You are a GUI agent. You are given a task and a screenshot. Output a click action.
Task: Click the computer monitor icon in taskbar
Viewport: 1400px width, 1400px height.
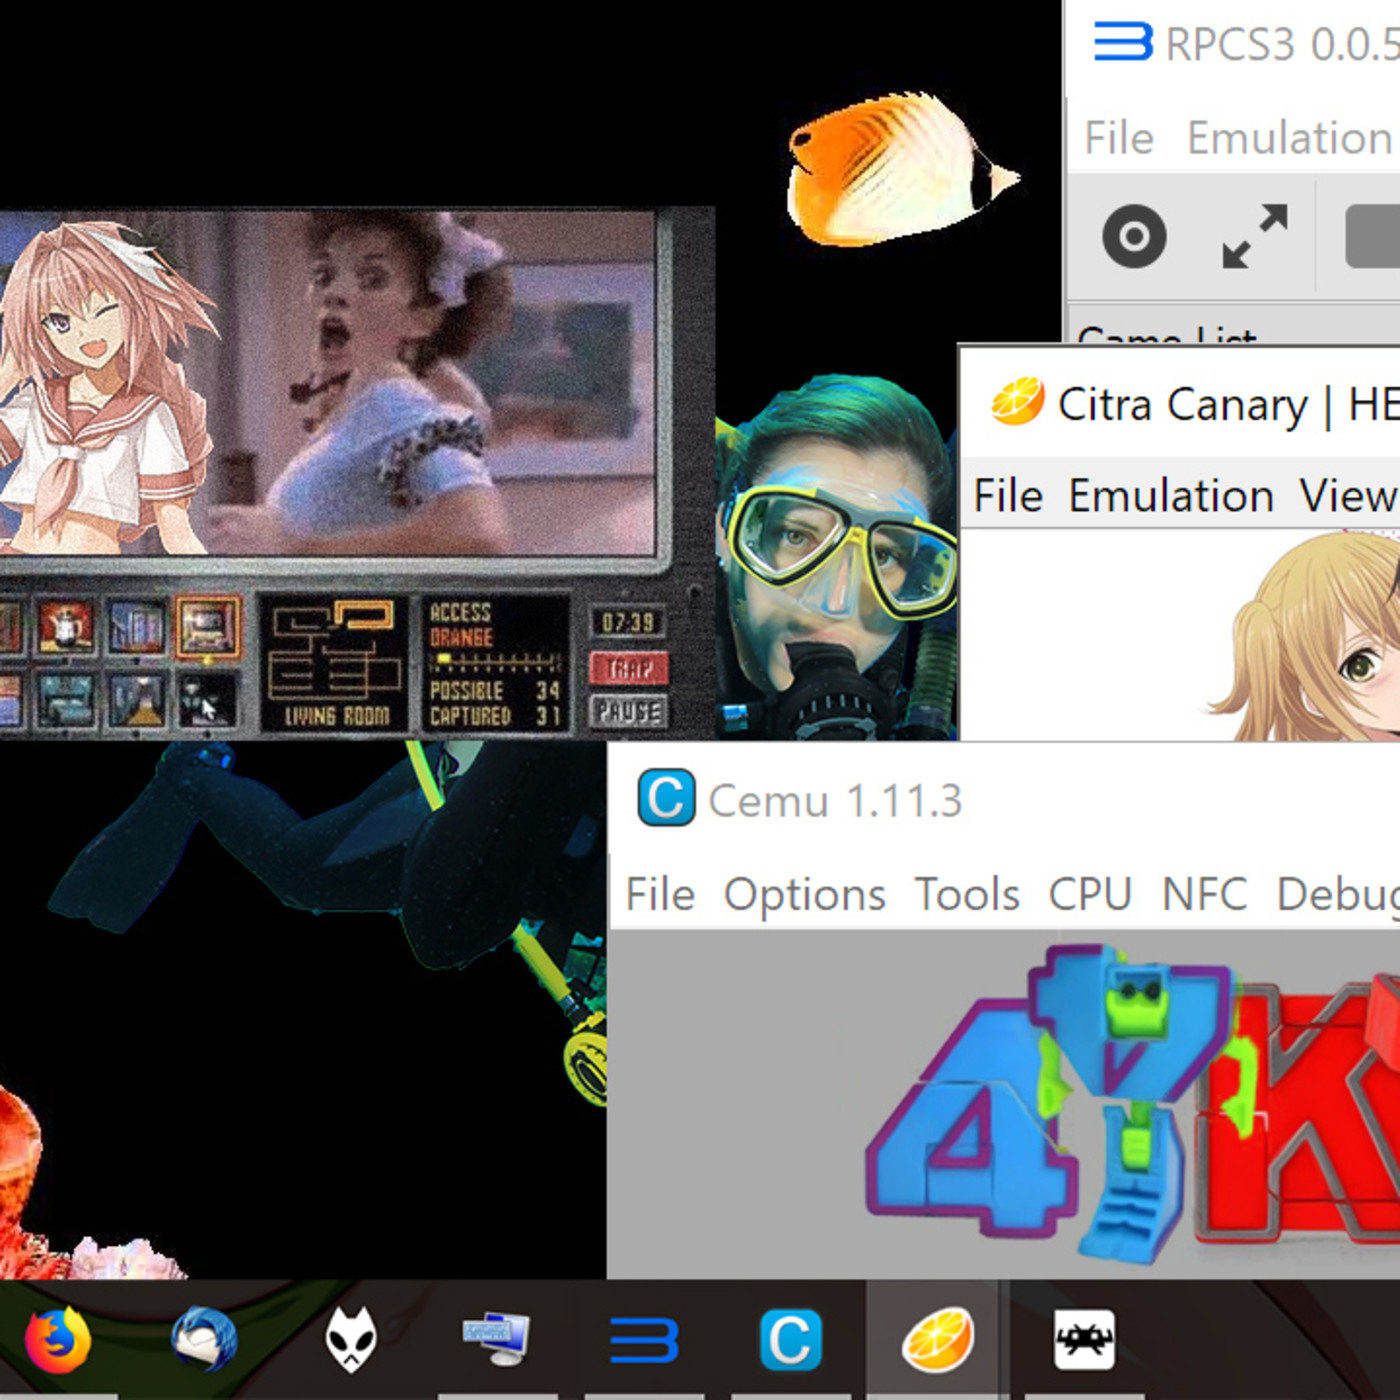pos(496,1340)
